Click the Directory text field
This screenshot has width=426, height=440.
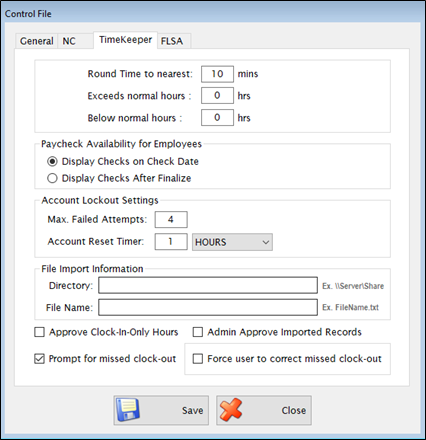click(208, 286)
